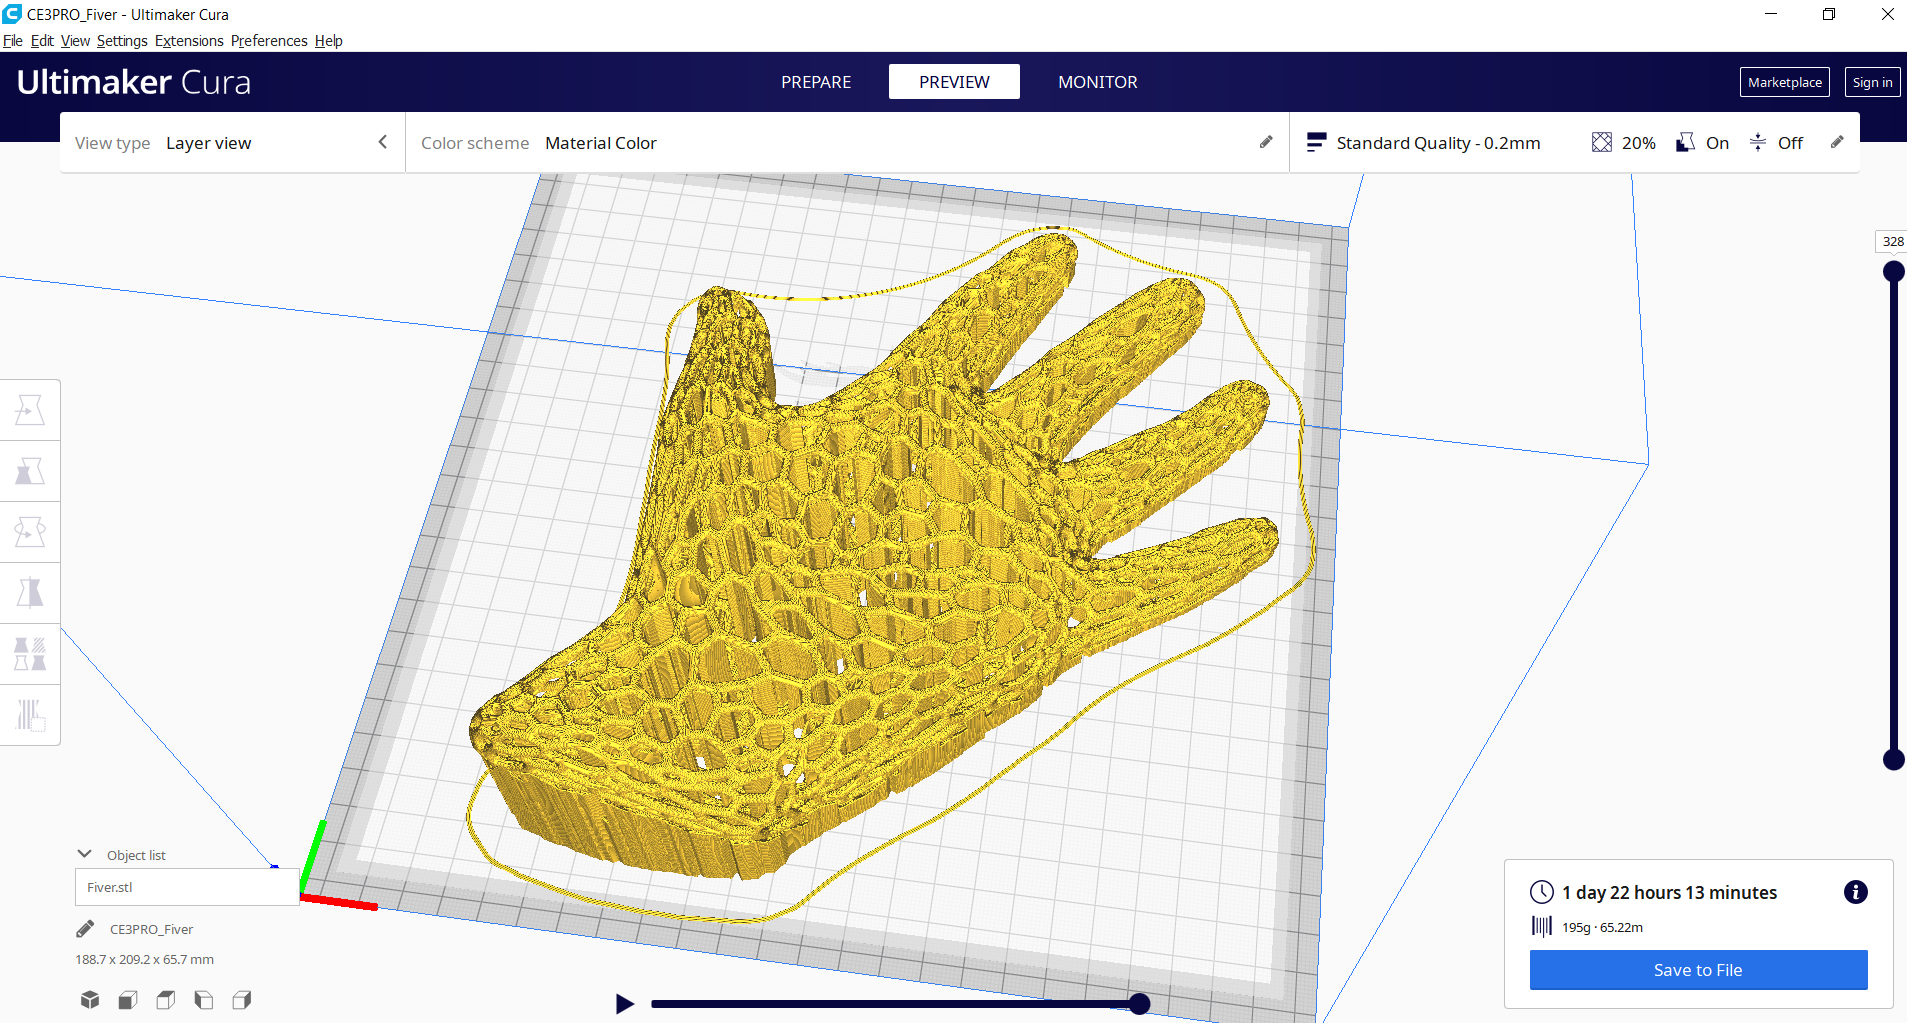Click the simulation path slider handle
The width and height of the screenshot is (1907, 1023).
click(1139, 1004)
